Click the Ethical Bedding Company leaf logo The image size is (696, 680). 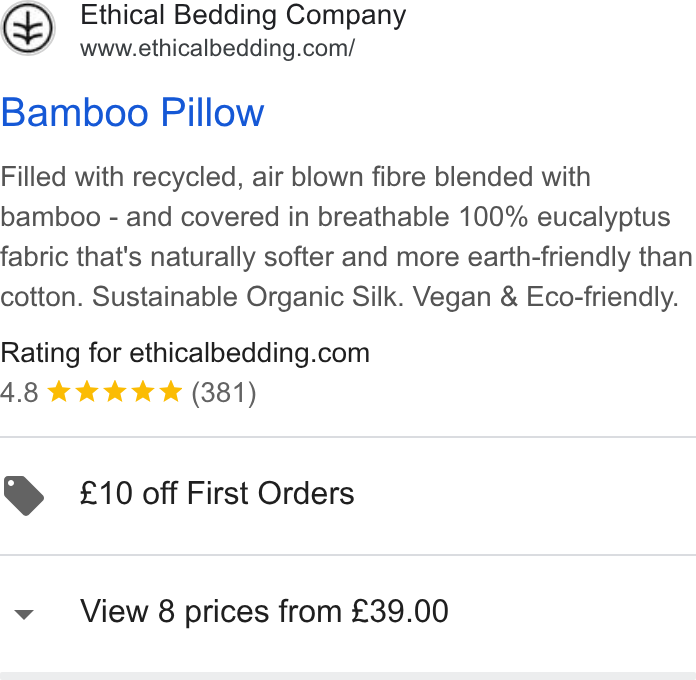28,28
